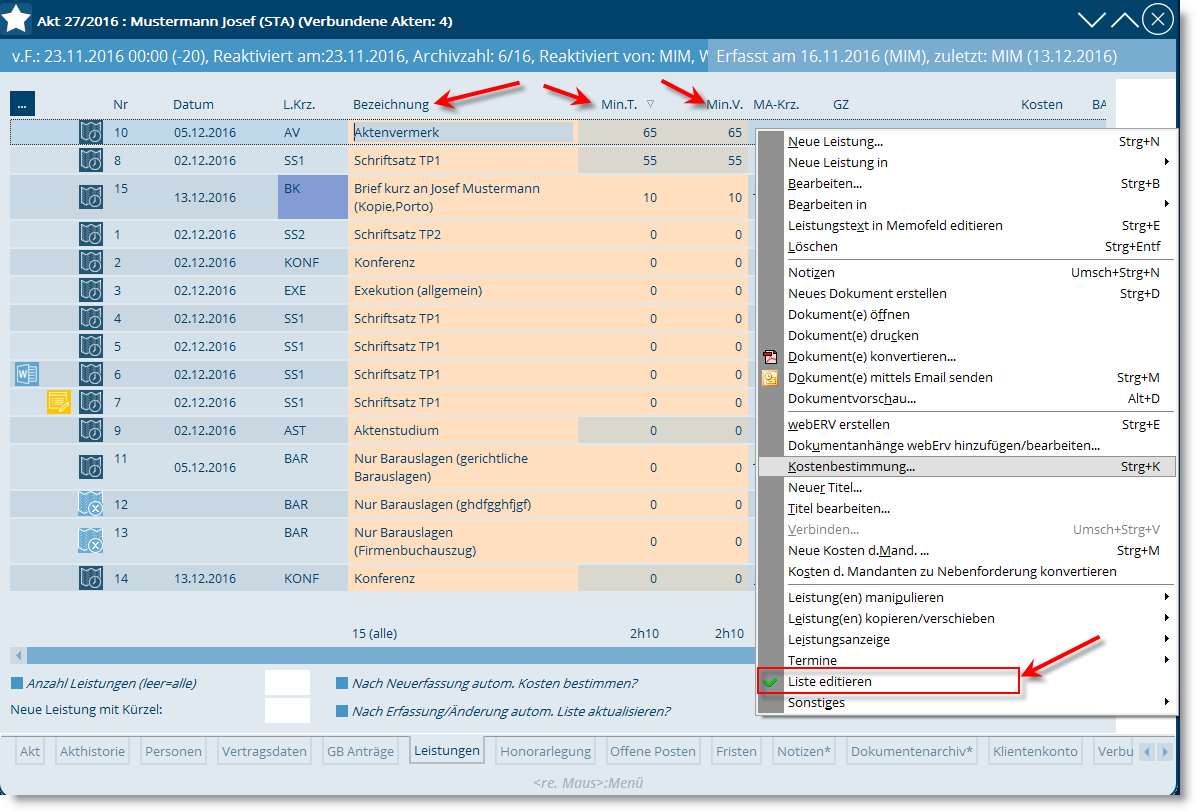This screenshot has height=811, width=1196.
Task: Click the crossed-out icon for entry Nr 13
Action: 91,541
